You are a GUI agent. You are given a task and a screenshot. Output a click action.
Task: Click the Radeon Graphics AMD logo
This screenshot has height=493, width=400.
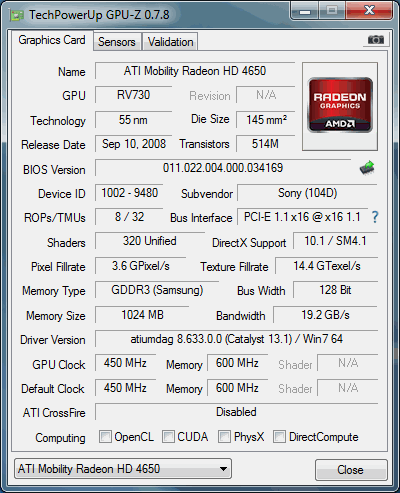click(340, 105)
